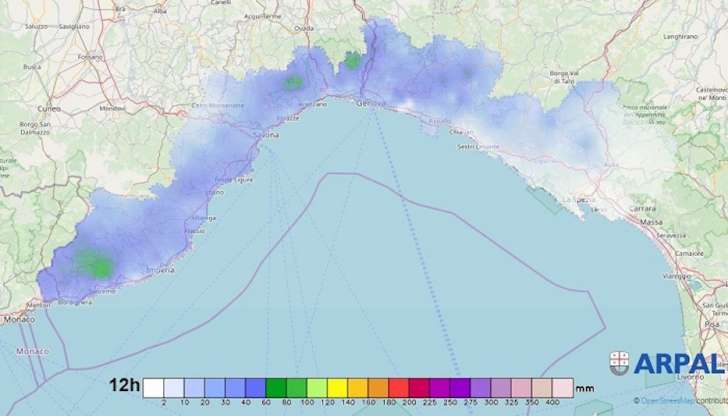Screen dimensions: 728x416
Task: Click the Camaiore town label
Action: point(689,254)
